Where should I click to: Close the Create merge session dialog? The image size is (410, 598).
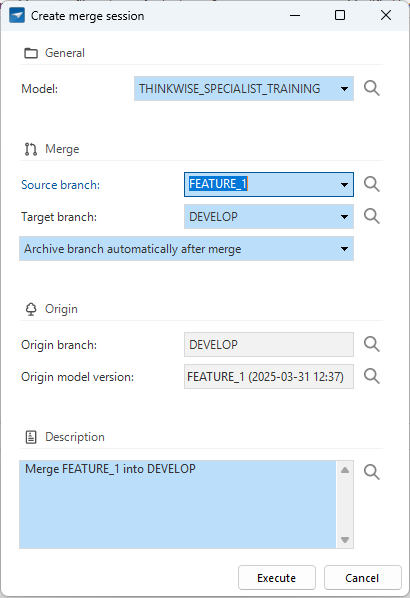[x=386, y=15]
